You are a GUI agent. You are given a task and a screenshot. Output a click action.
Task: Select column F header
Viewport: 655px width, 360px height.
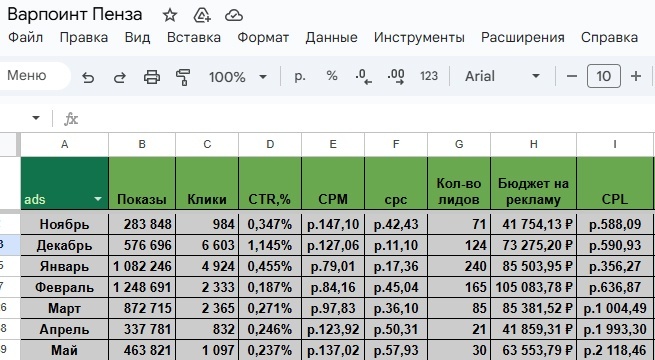[x=396, y=145]
